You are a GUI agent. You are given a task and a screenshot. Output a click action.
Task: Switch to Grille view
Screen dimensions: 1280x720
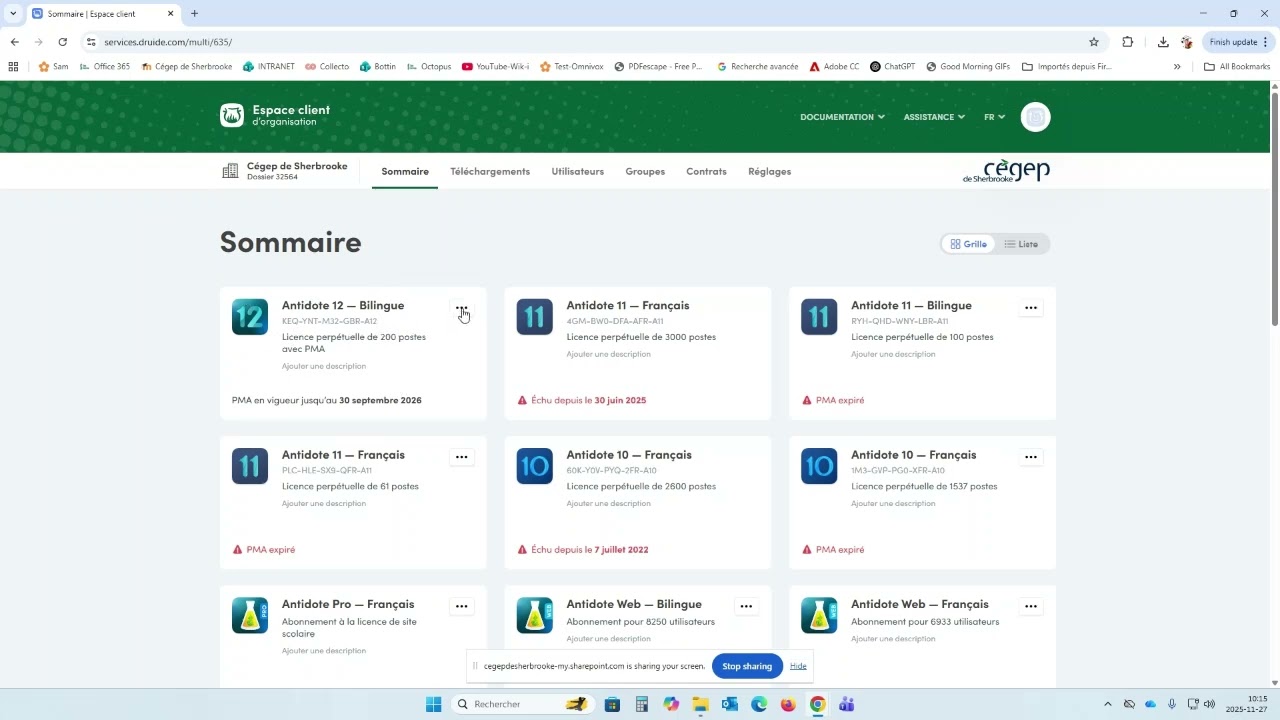click(968, 244)
